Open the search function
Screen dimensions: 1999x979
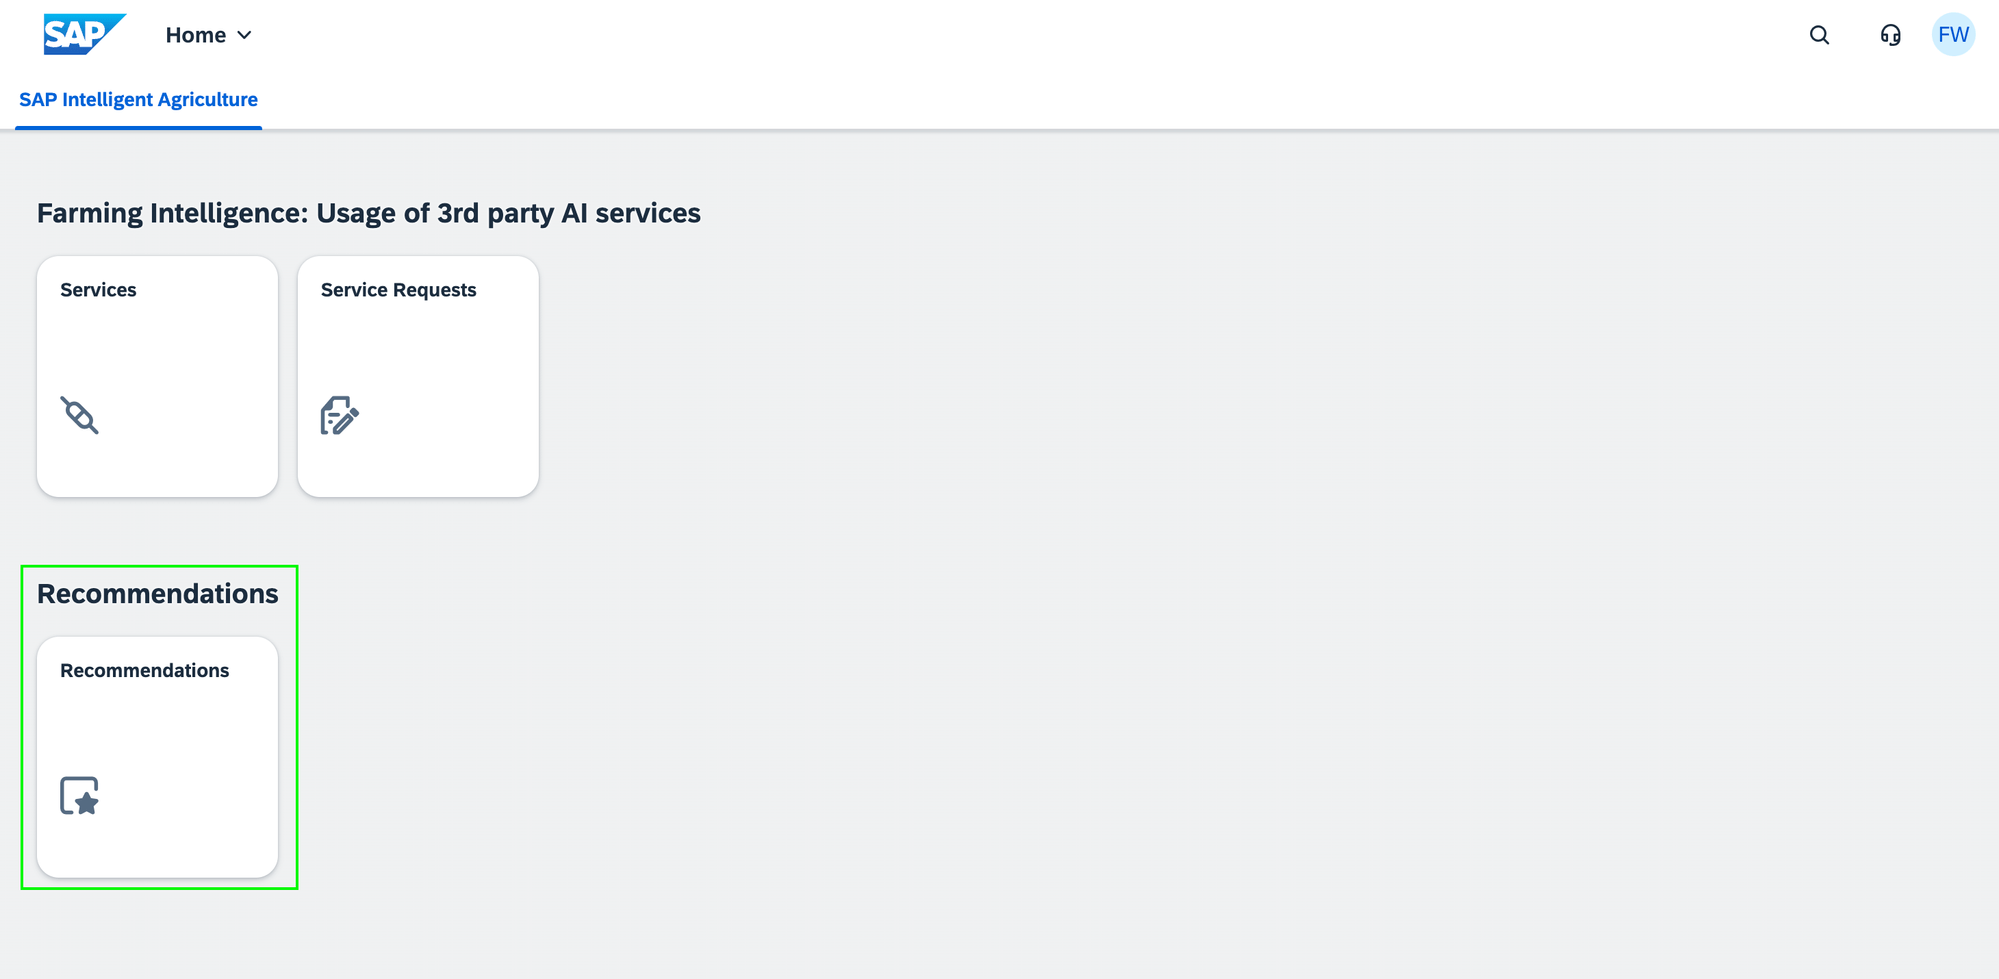pyautogui.click(x=1819, y=35)
